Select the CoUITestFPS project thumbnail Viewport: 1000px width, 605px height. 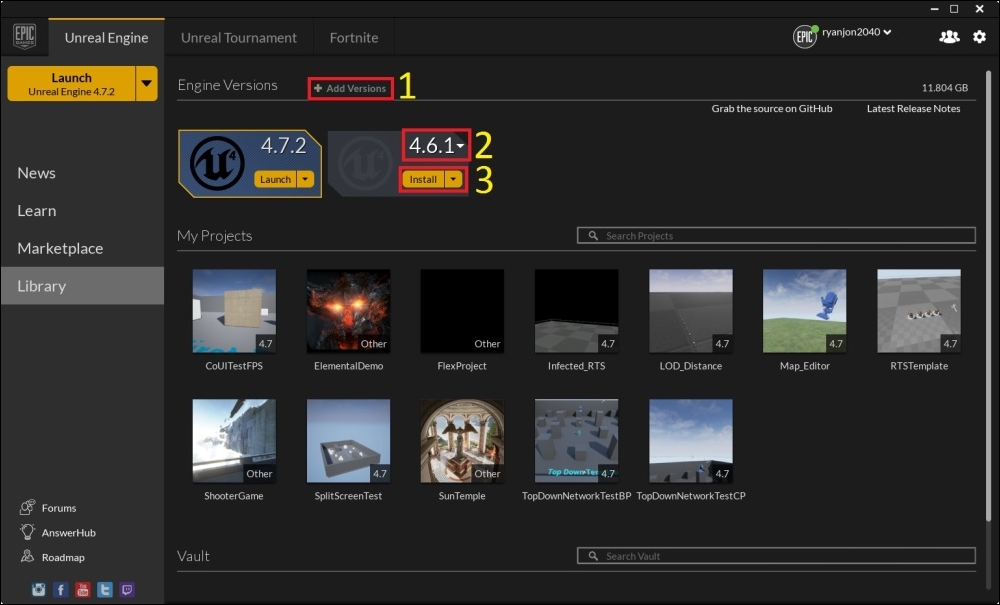pos(234,310)
